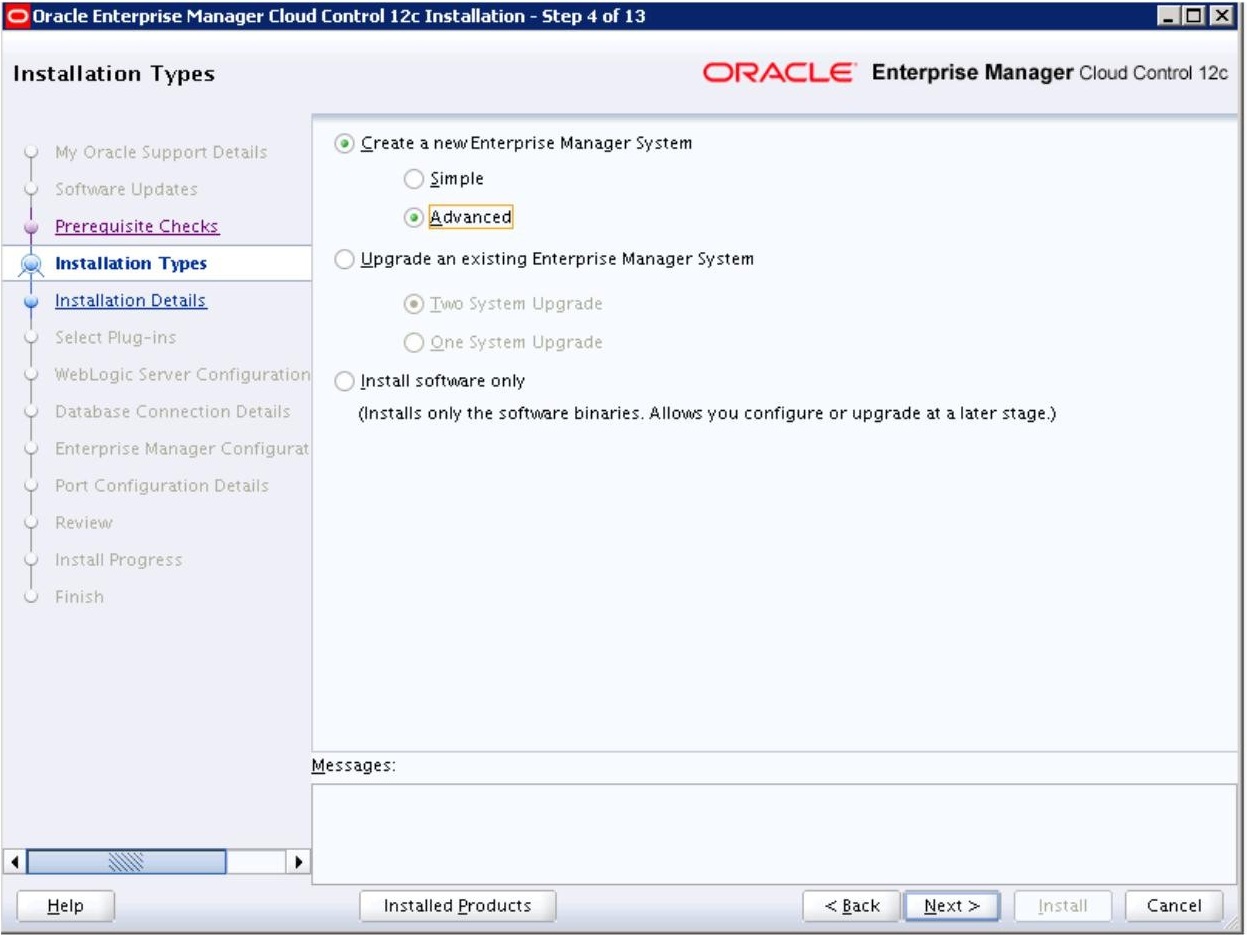Screen dimensions: 1247x935
Task: Minimize the installer window
Action: [x=1170, y=16]
